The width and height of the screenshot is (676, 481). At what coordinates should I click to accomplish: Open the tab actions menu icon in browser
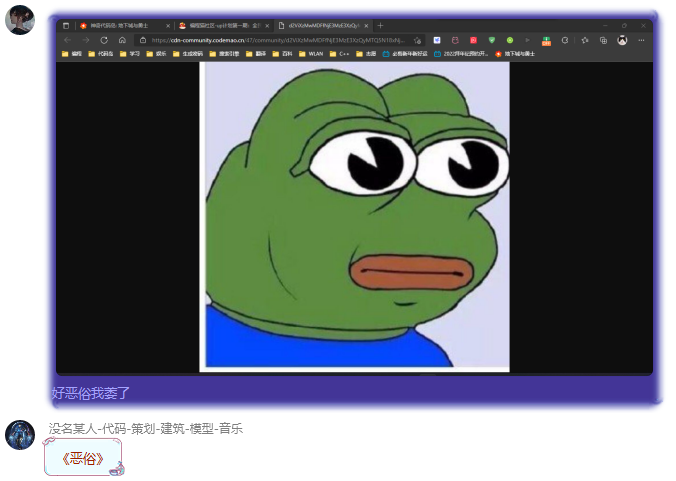[66, 26]
